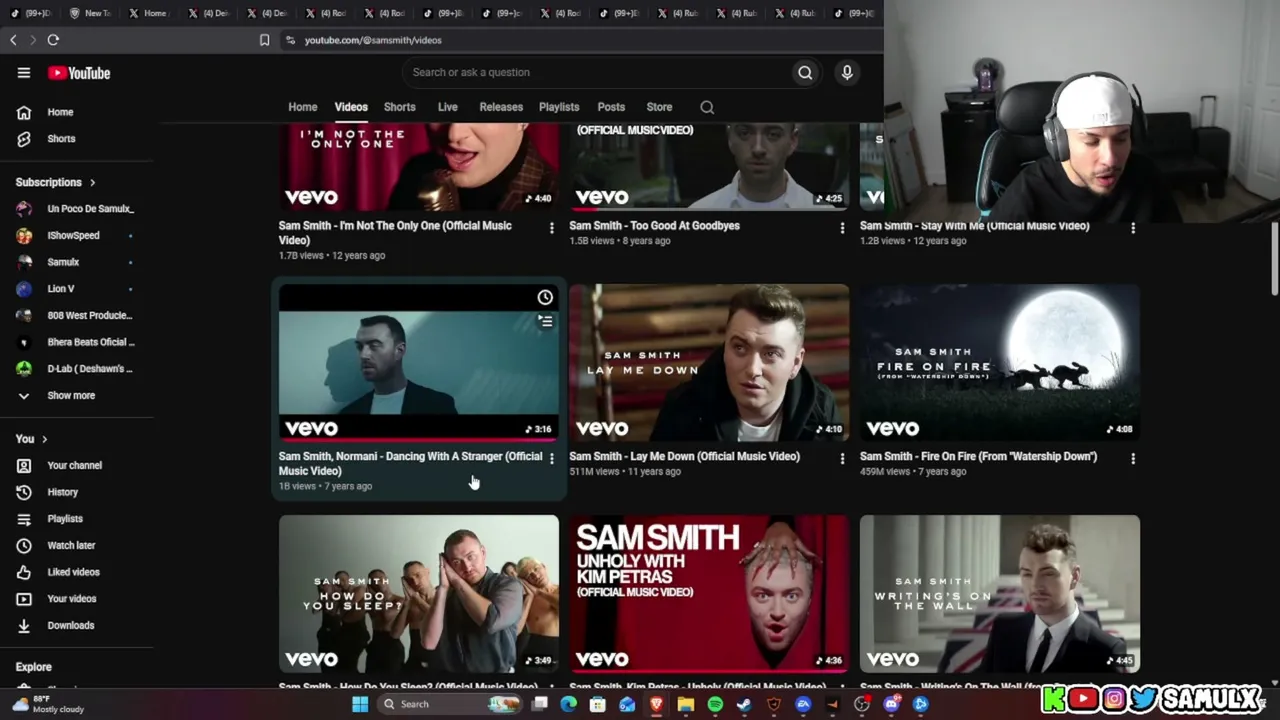Play the How Do You Sleep? thumbnail
This screenshot has width=1280, height=720.
[419, 594]
